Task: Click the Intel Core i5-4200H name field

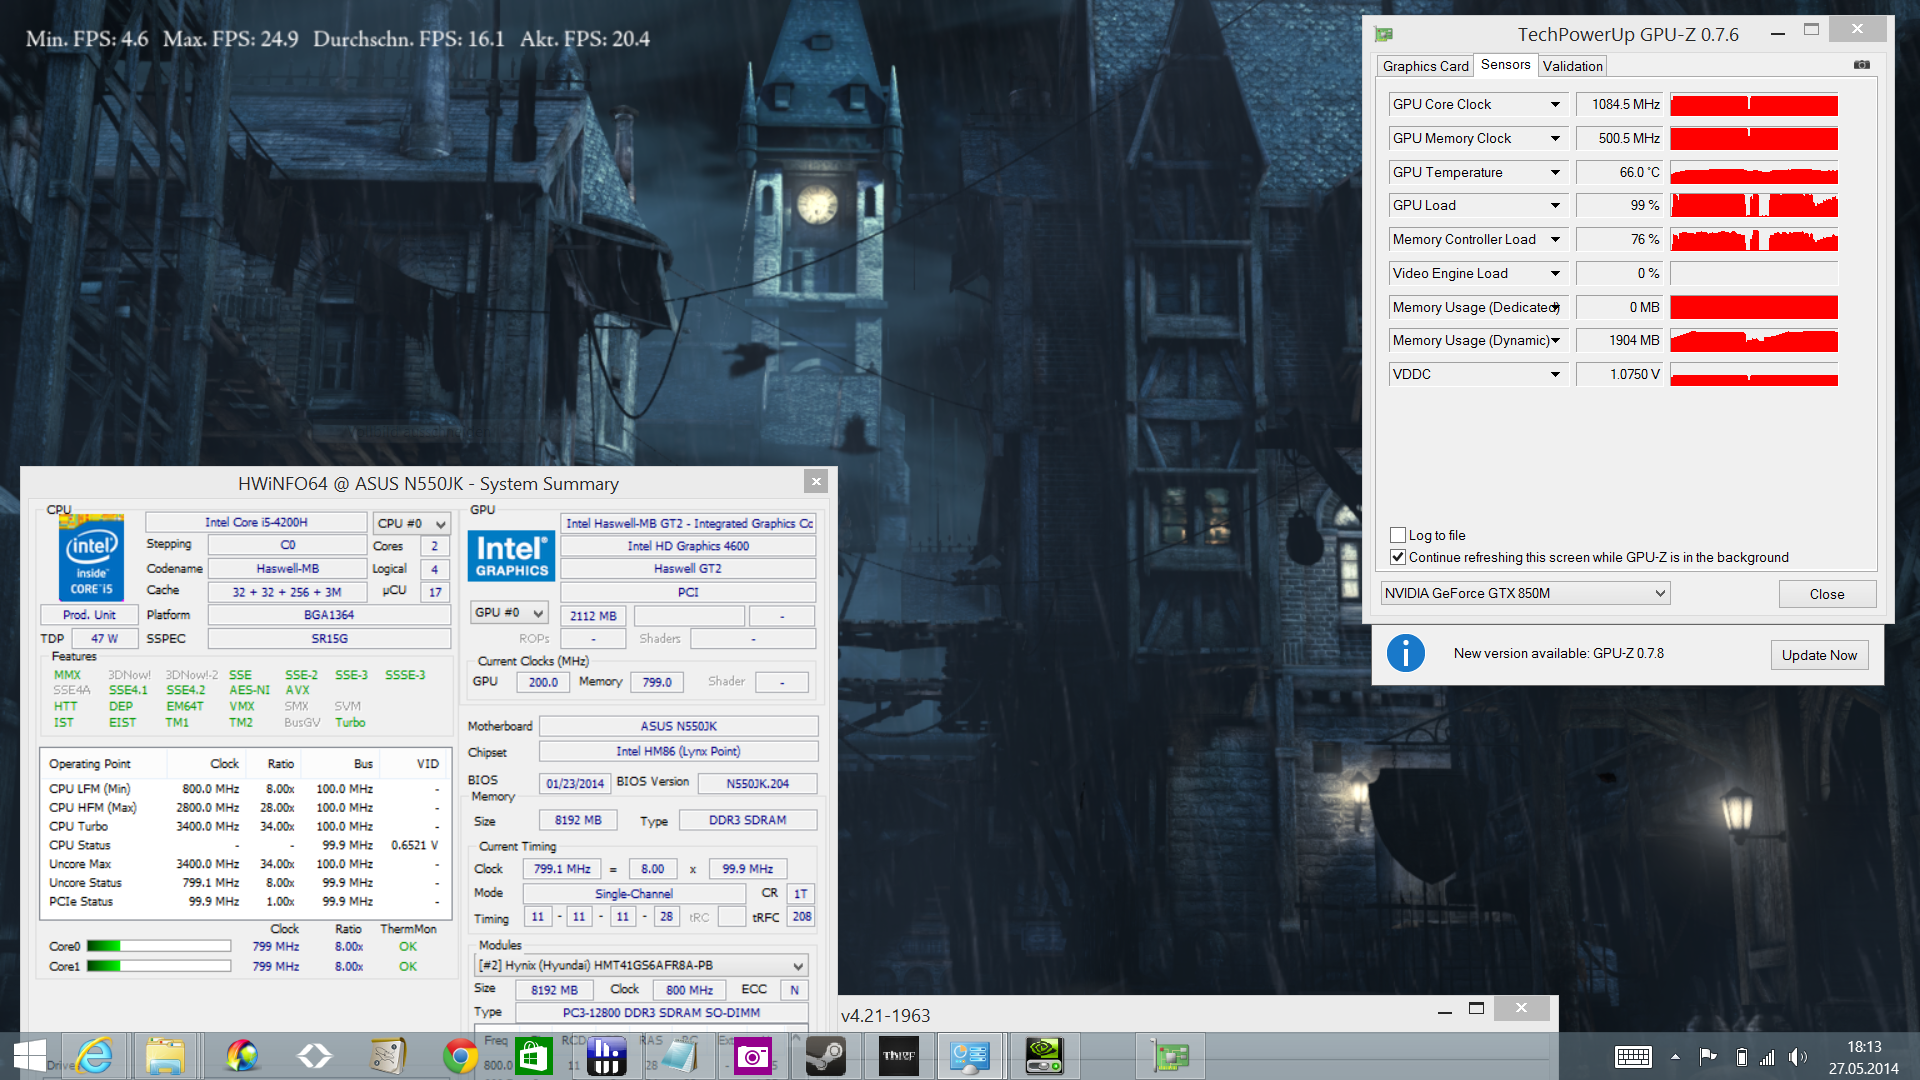Action: pos(256,522)
